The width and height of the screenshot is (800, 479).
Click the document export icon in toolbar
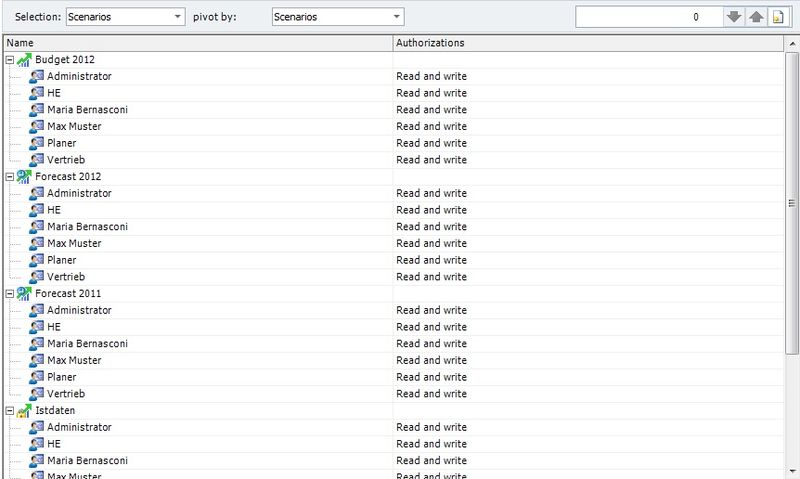point(778,17)
